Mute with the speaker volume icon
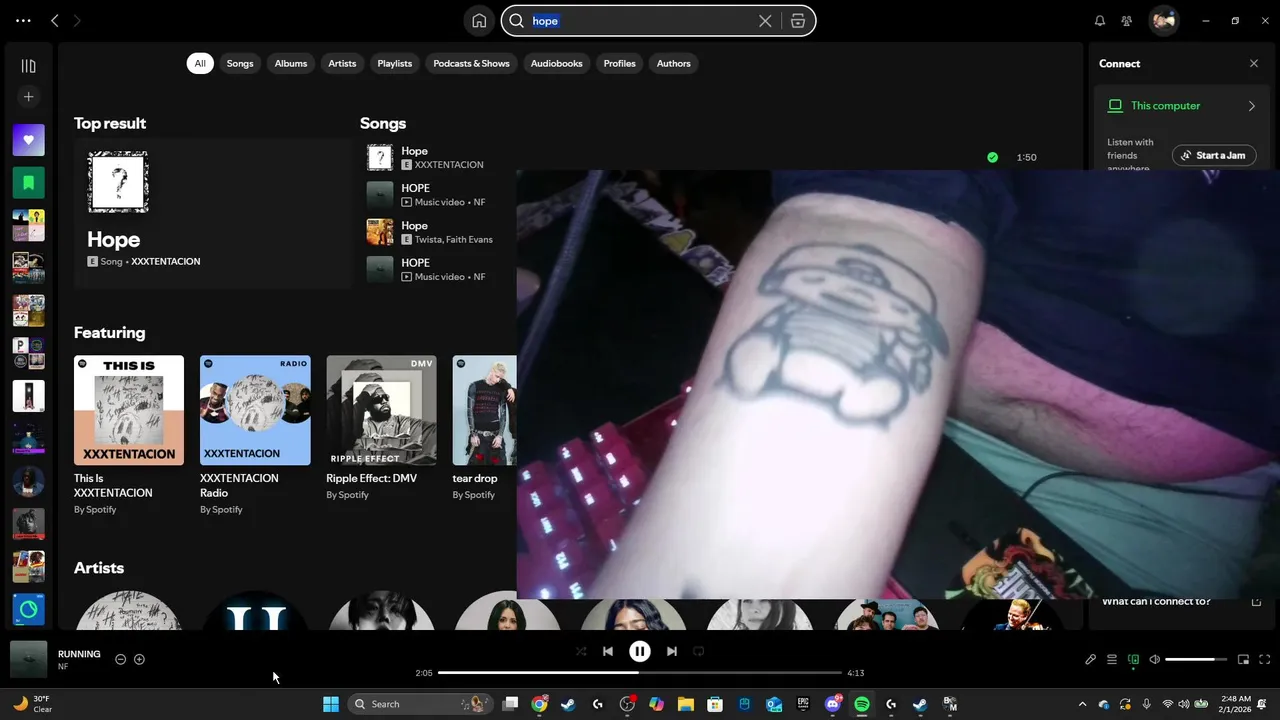 point(1155,660)
